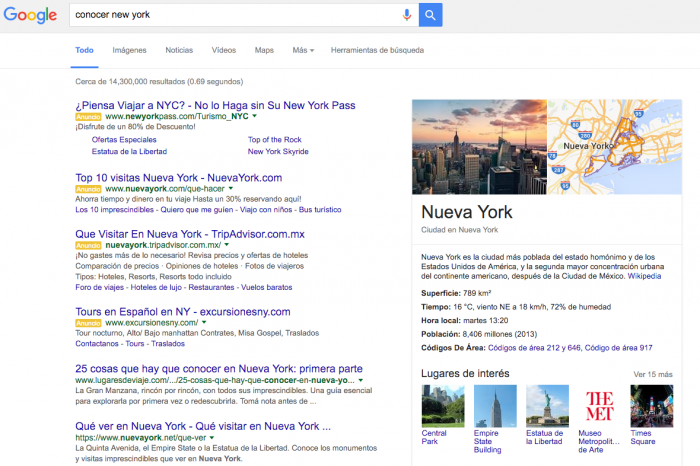Open the Central Park thumbnail
The image size is (700, 466).
[443, 405]
